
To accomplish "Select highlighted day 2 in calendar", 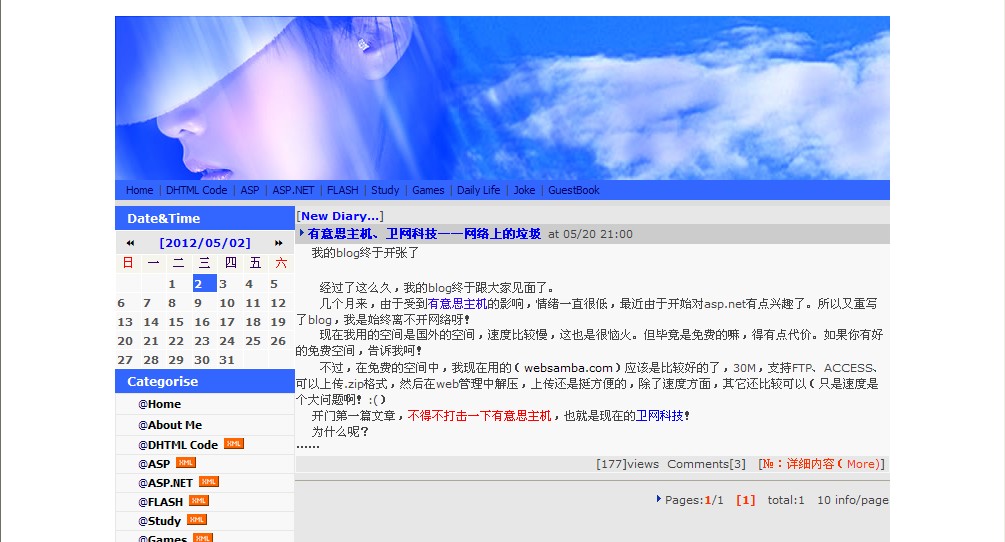I will pyautogui.click(x=204, y=283).
